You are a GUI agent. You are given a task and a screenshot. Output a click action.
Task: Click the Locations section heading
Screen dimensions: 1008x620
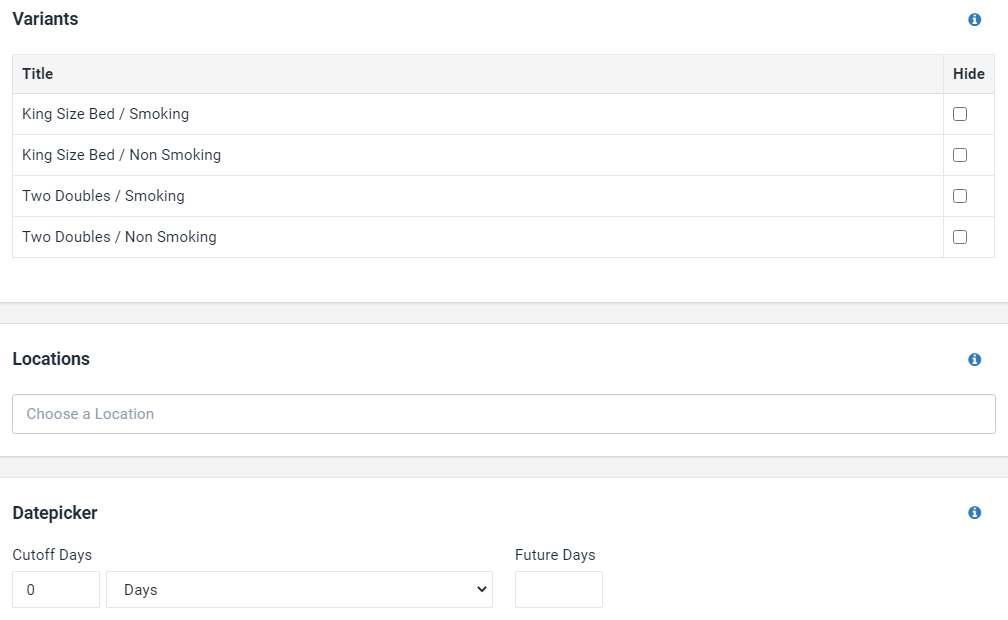(x=51, y=359)
